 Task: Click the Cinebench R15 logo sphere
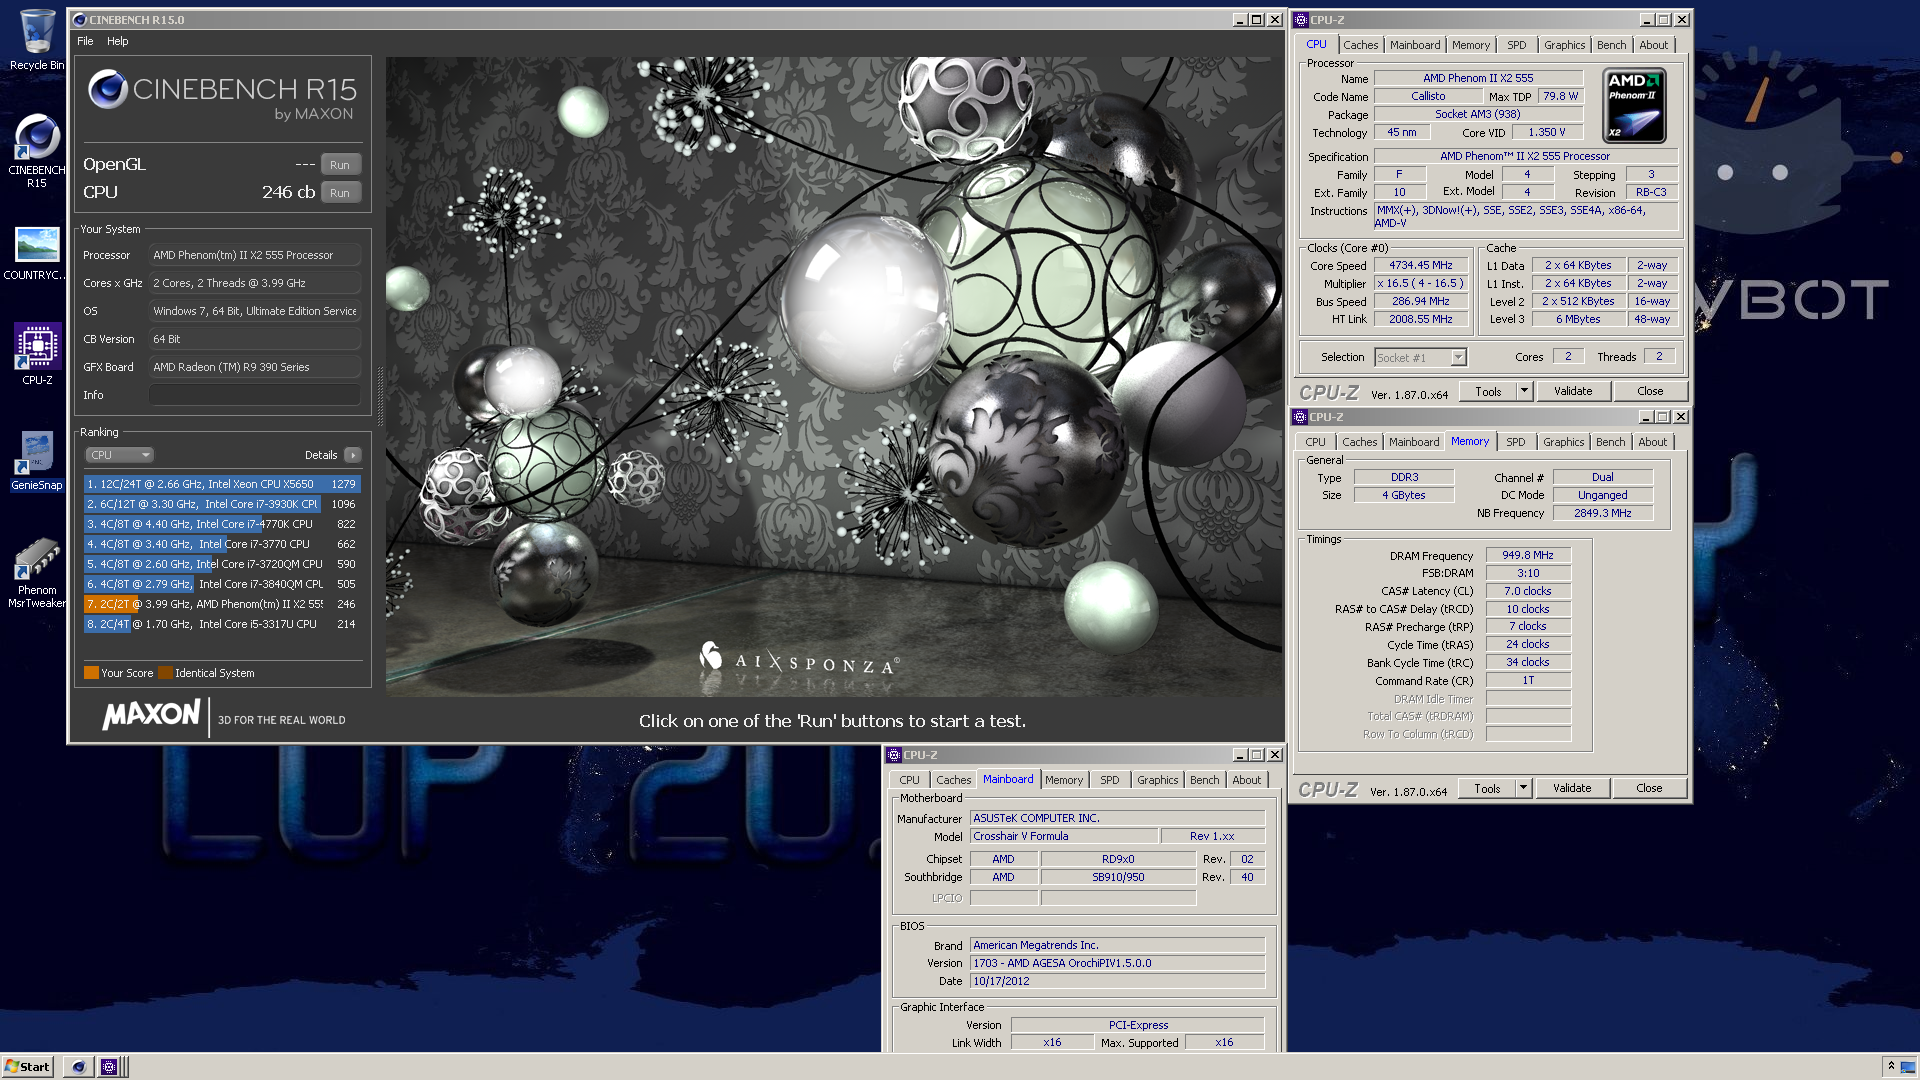pyautogui.click(x=108, y=89)
